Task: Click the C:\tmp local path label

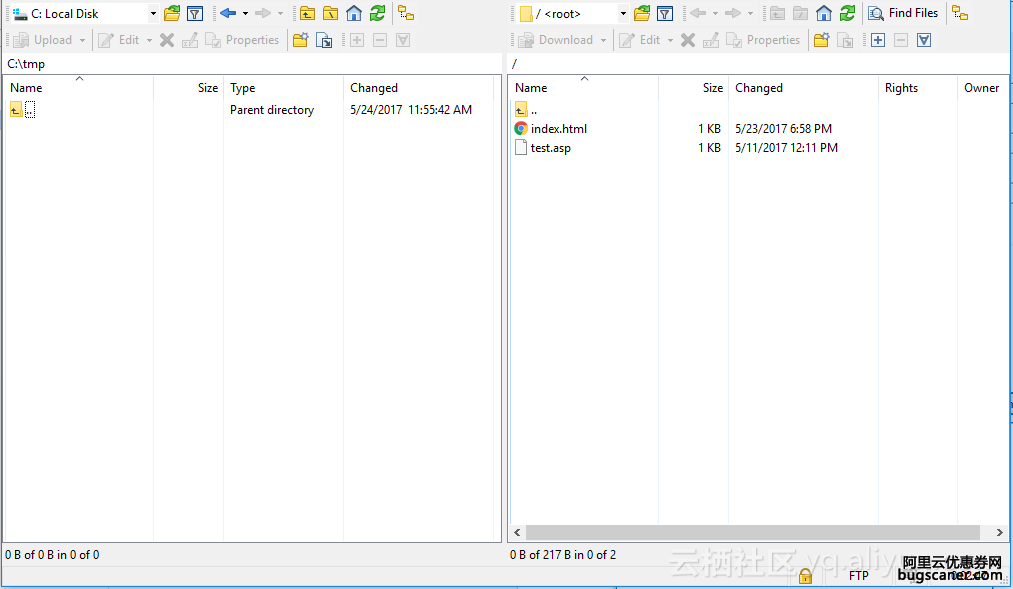Action: tap(26, 64)
